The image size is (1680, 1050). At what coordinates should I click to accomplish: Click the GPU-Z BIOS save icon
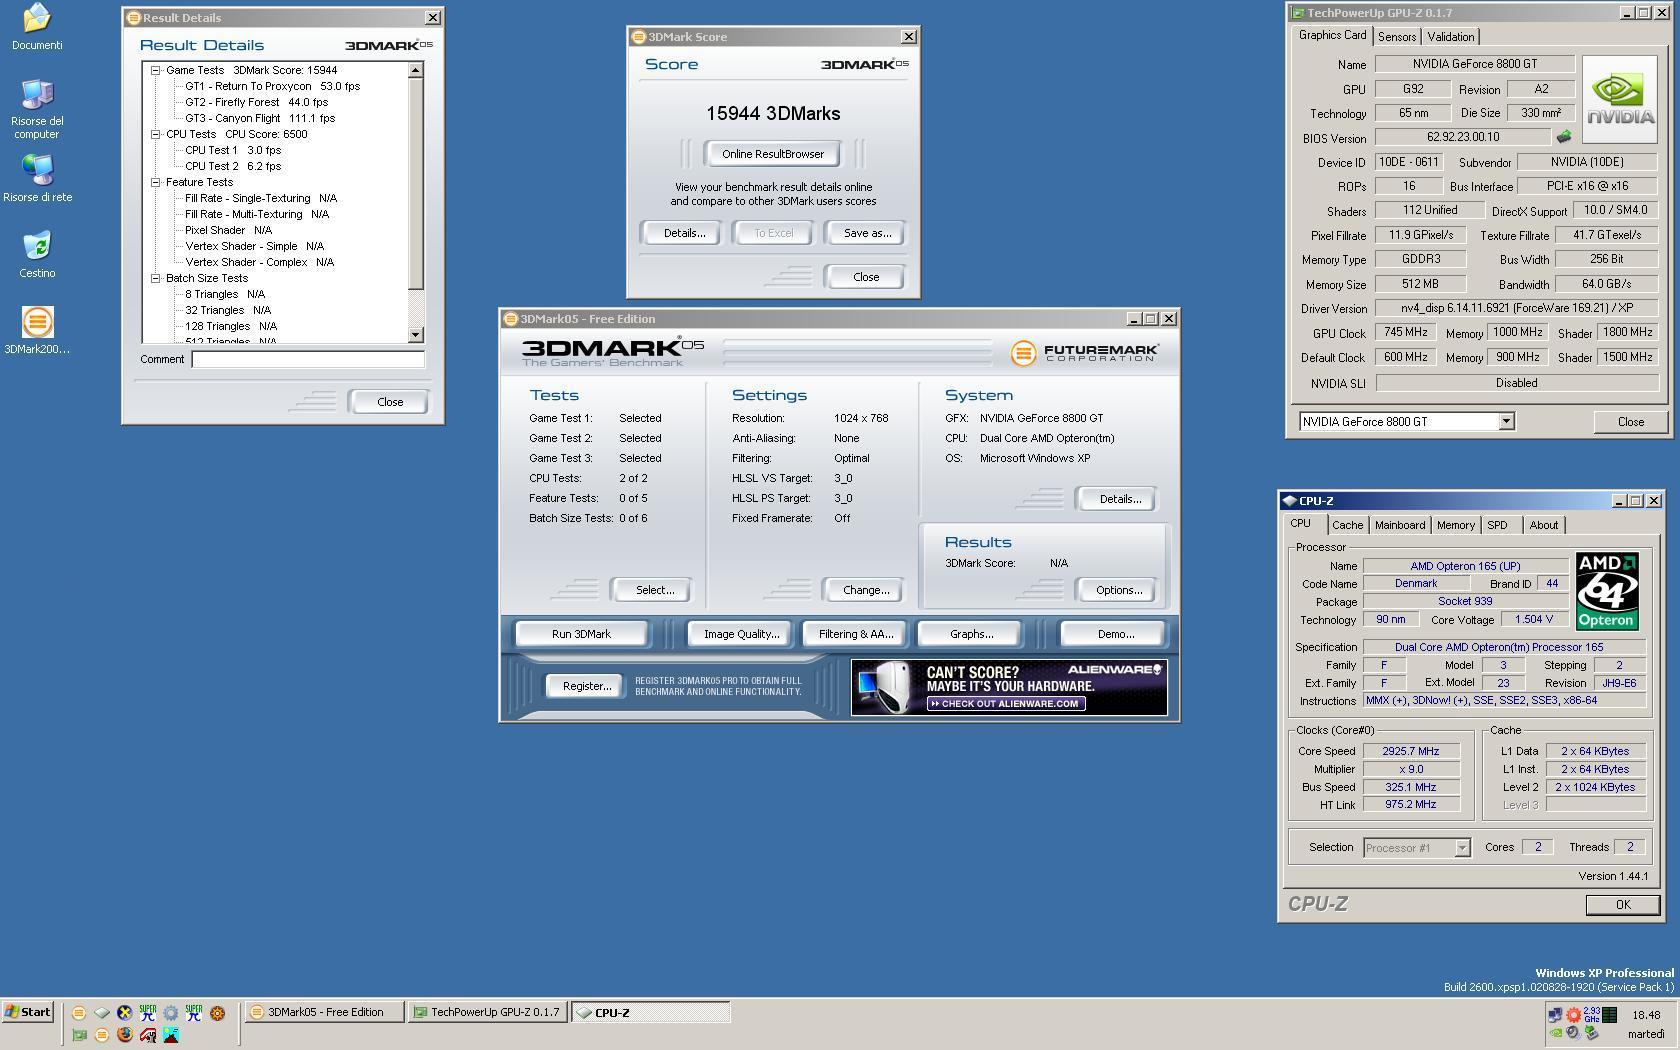1564,137
